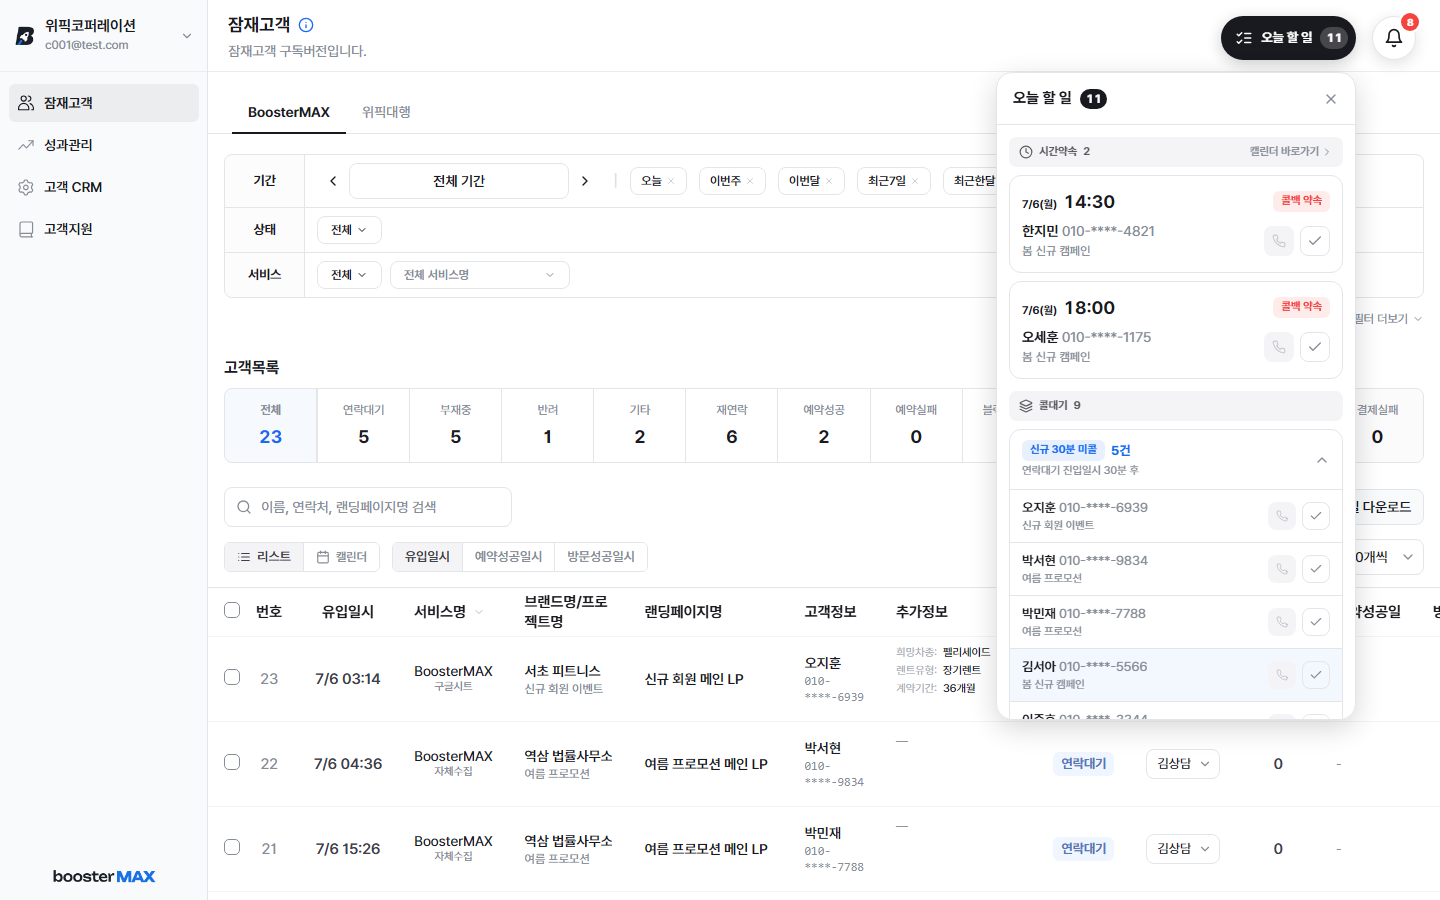Go to previous period with left arrow

(x=333, y=181)
